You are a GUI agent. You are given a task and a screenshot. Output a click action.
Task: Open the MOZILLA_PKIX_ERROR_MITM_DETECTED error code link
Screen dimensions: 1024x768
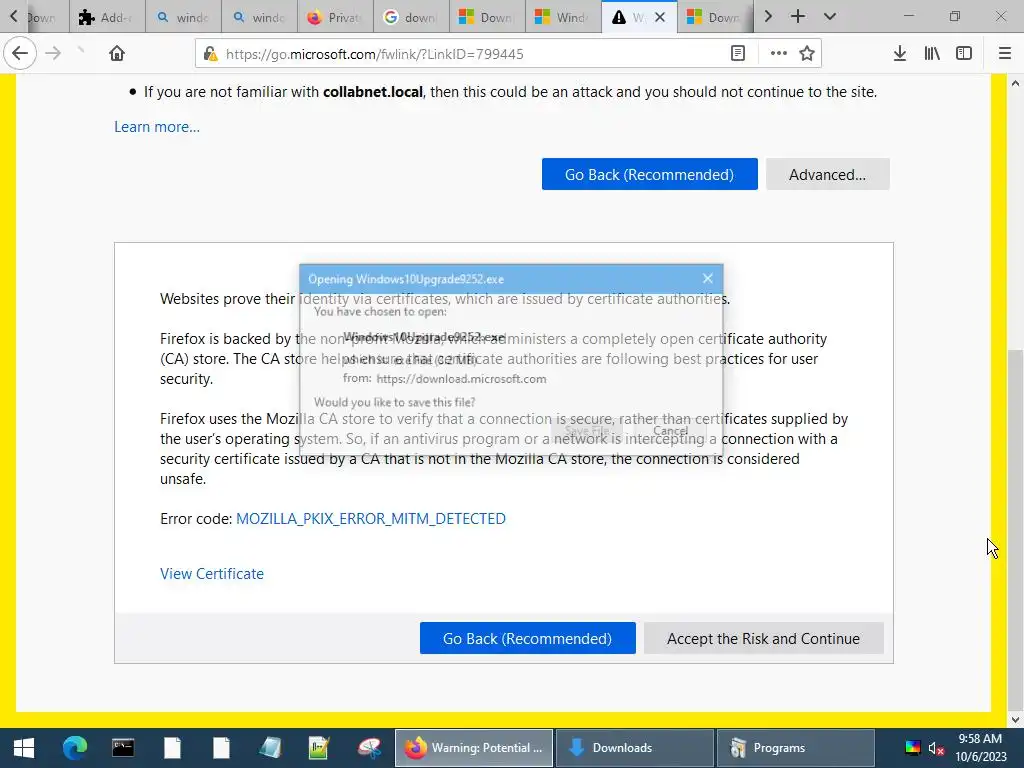coord(370,519)
